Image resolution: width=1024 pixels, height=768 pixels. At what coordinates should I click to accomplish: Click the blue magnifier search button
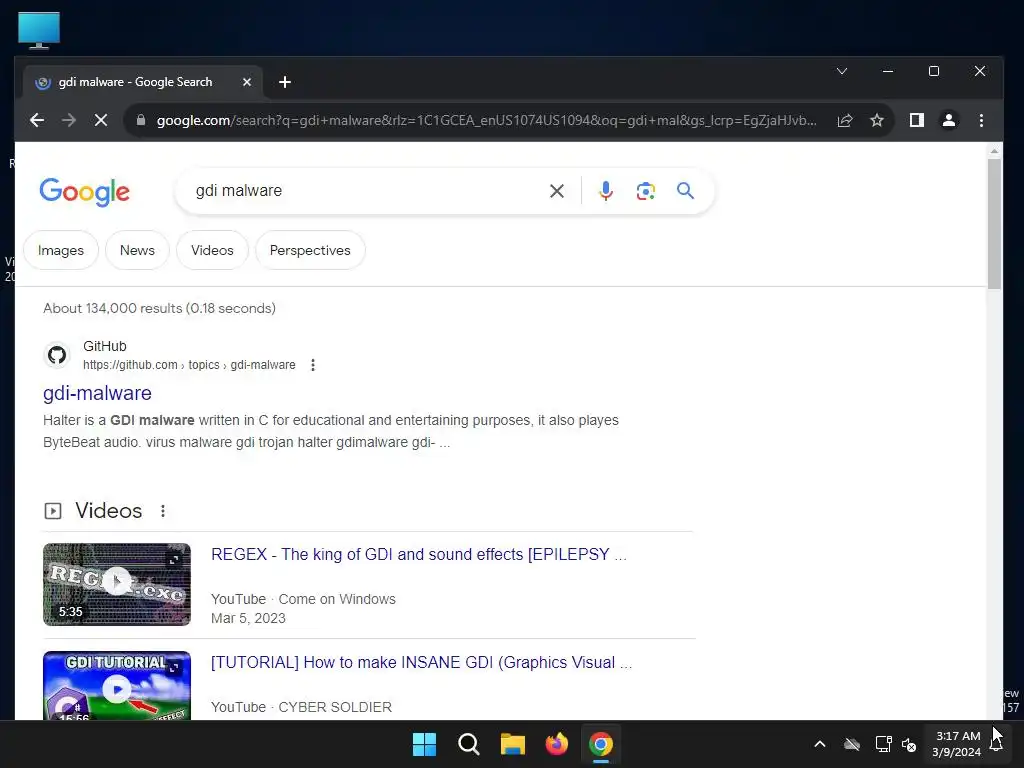pyautogui.click(x=685, y=191)
